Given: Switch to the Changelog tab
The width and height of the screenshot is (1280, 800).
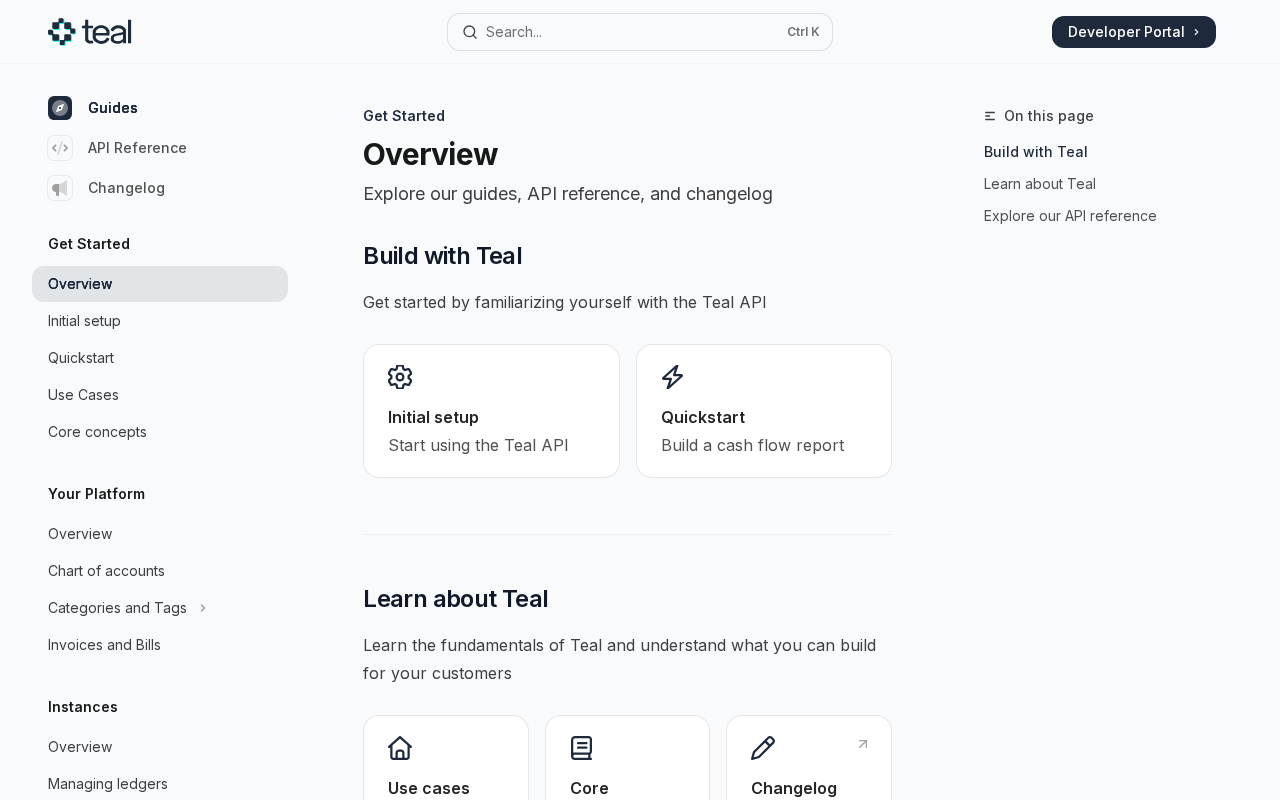Looking at the screenshot, I should click(126, 188).
